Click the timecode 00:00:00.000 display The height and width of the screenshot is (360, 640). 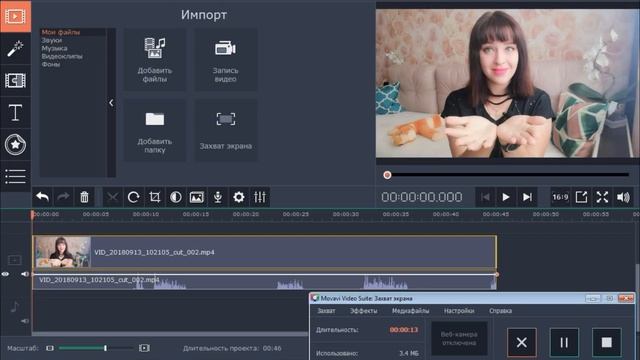422,198
